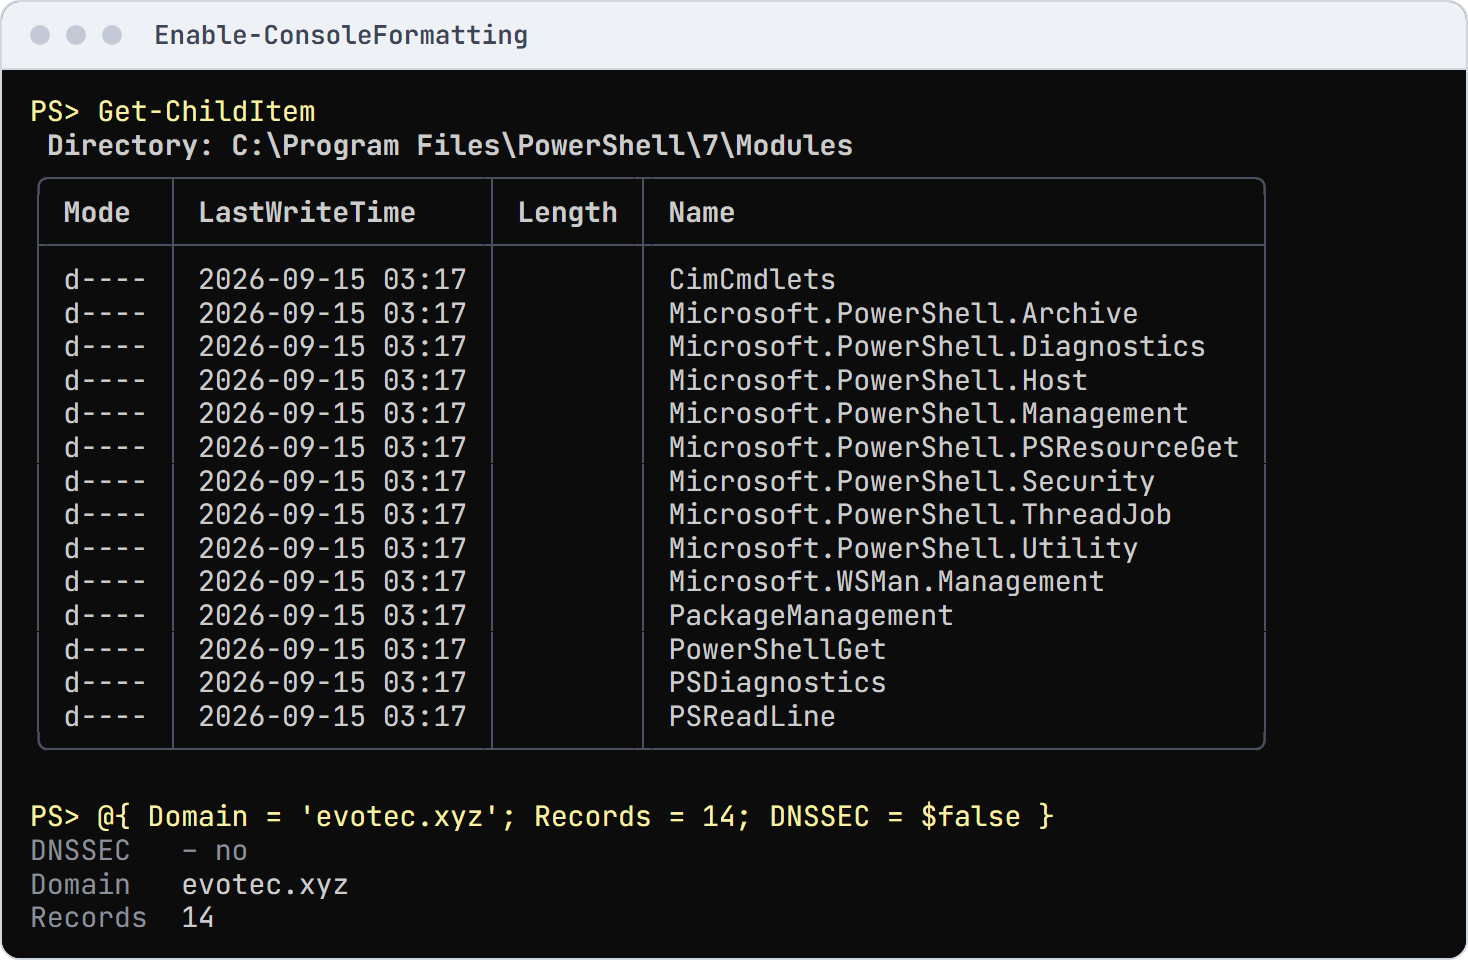
Task: Click the Records output label
Action: 88,918
